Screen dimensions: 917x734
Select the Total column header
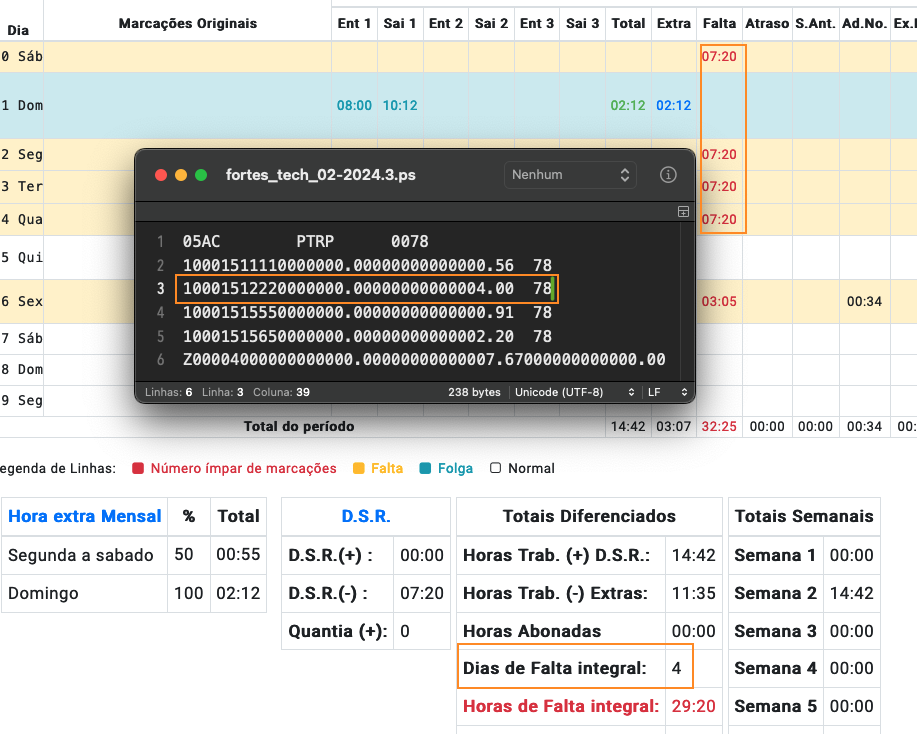(628, 23)
